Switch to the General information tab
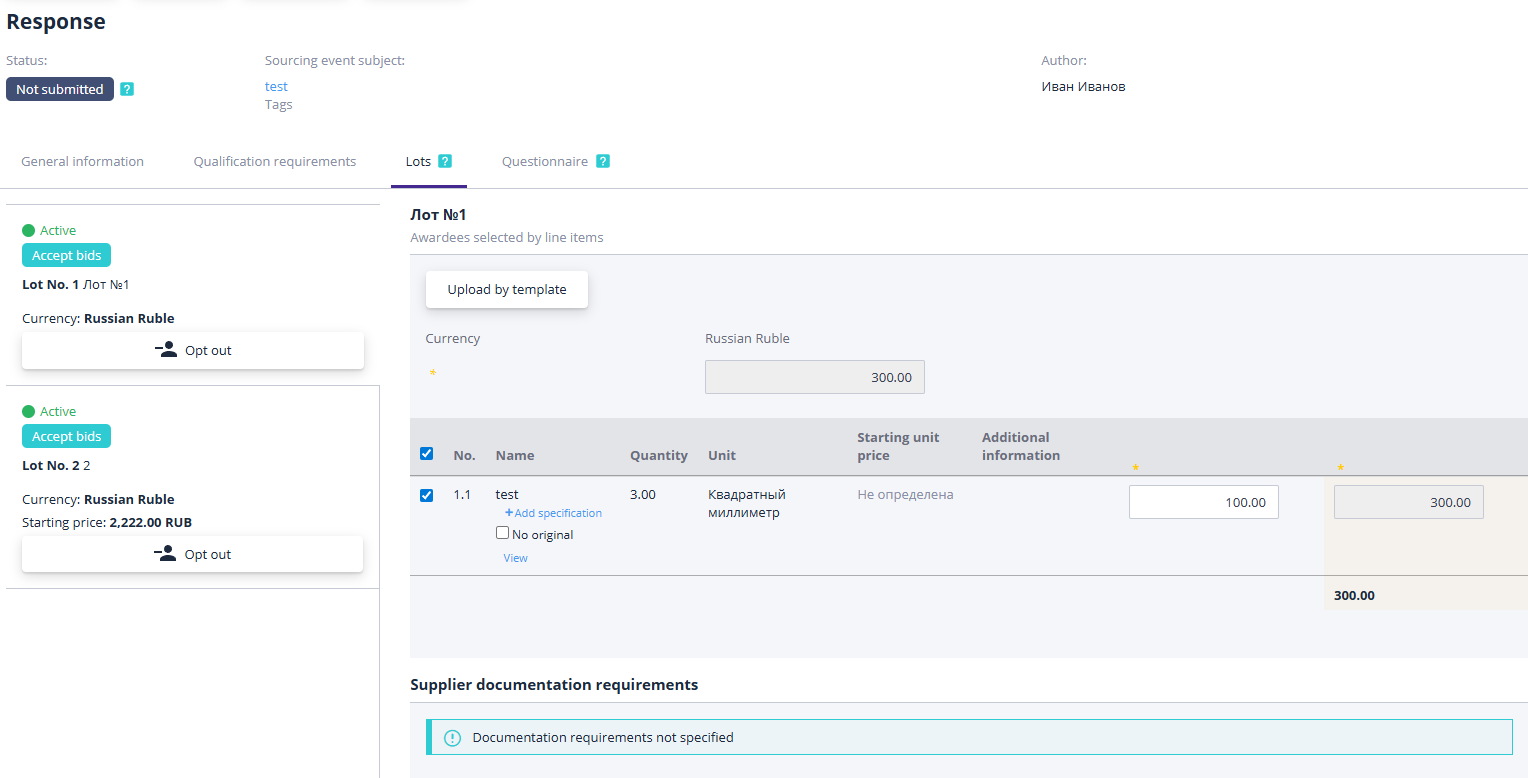The height and width of the screenshot is (778, 1528). [x=82, y=160]
